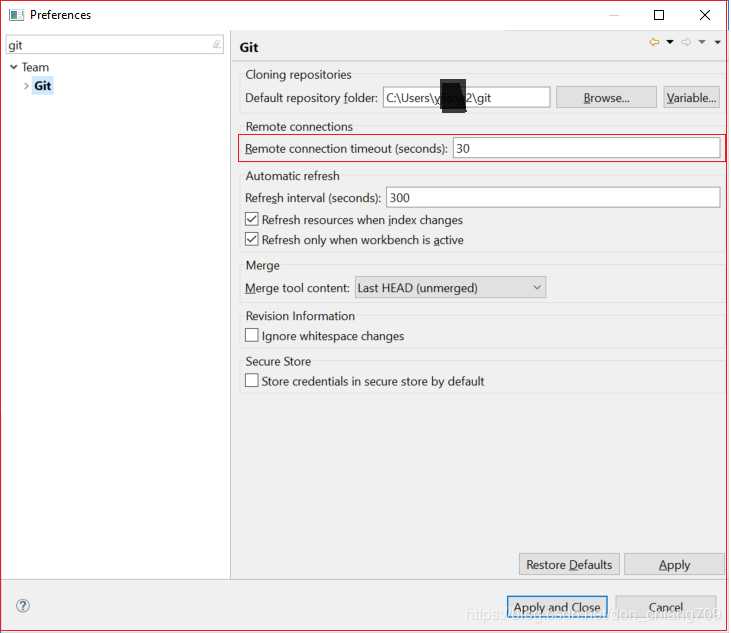This screenshot has height=633, width=731.
Task: Clear the filter text icon
Action: click(x=216, y=45)
